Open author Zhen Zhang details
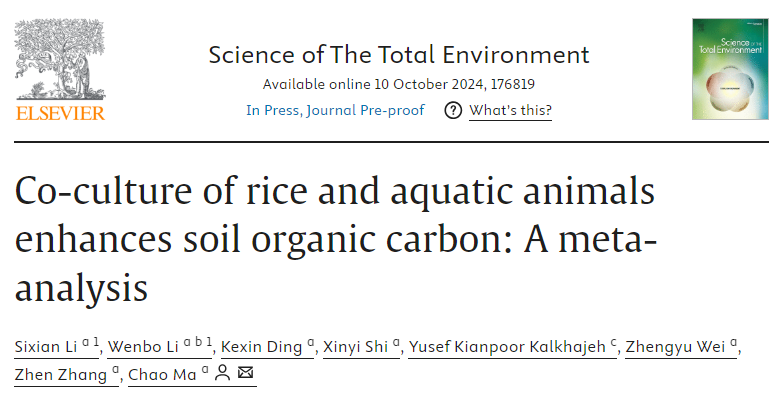 (x=61, y=374)
